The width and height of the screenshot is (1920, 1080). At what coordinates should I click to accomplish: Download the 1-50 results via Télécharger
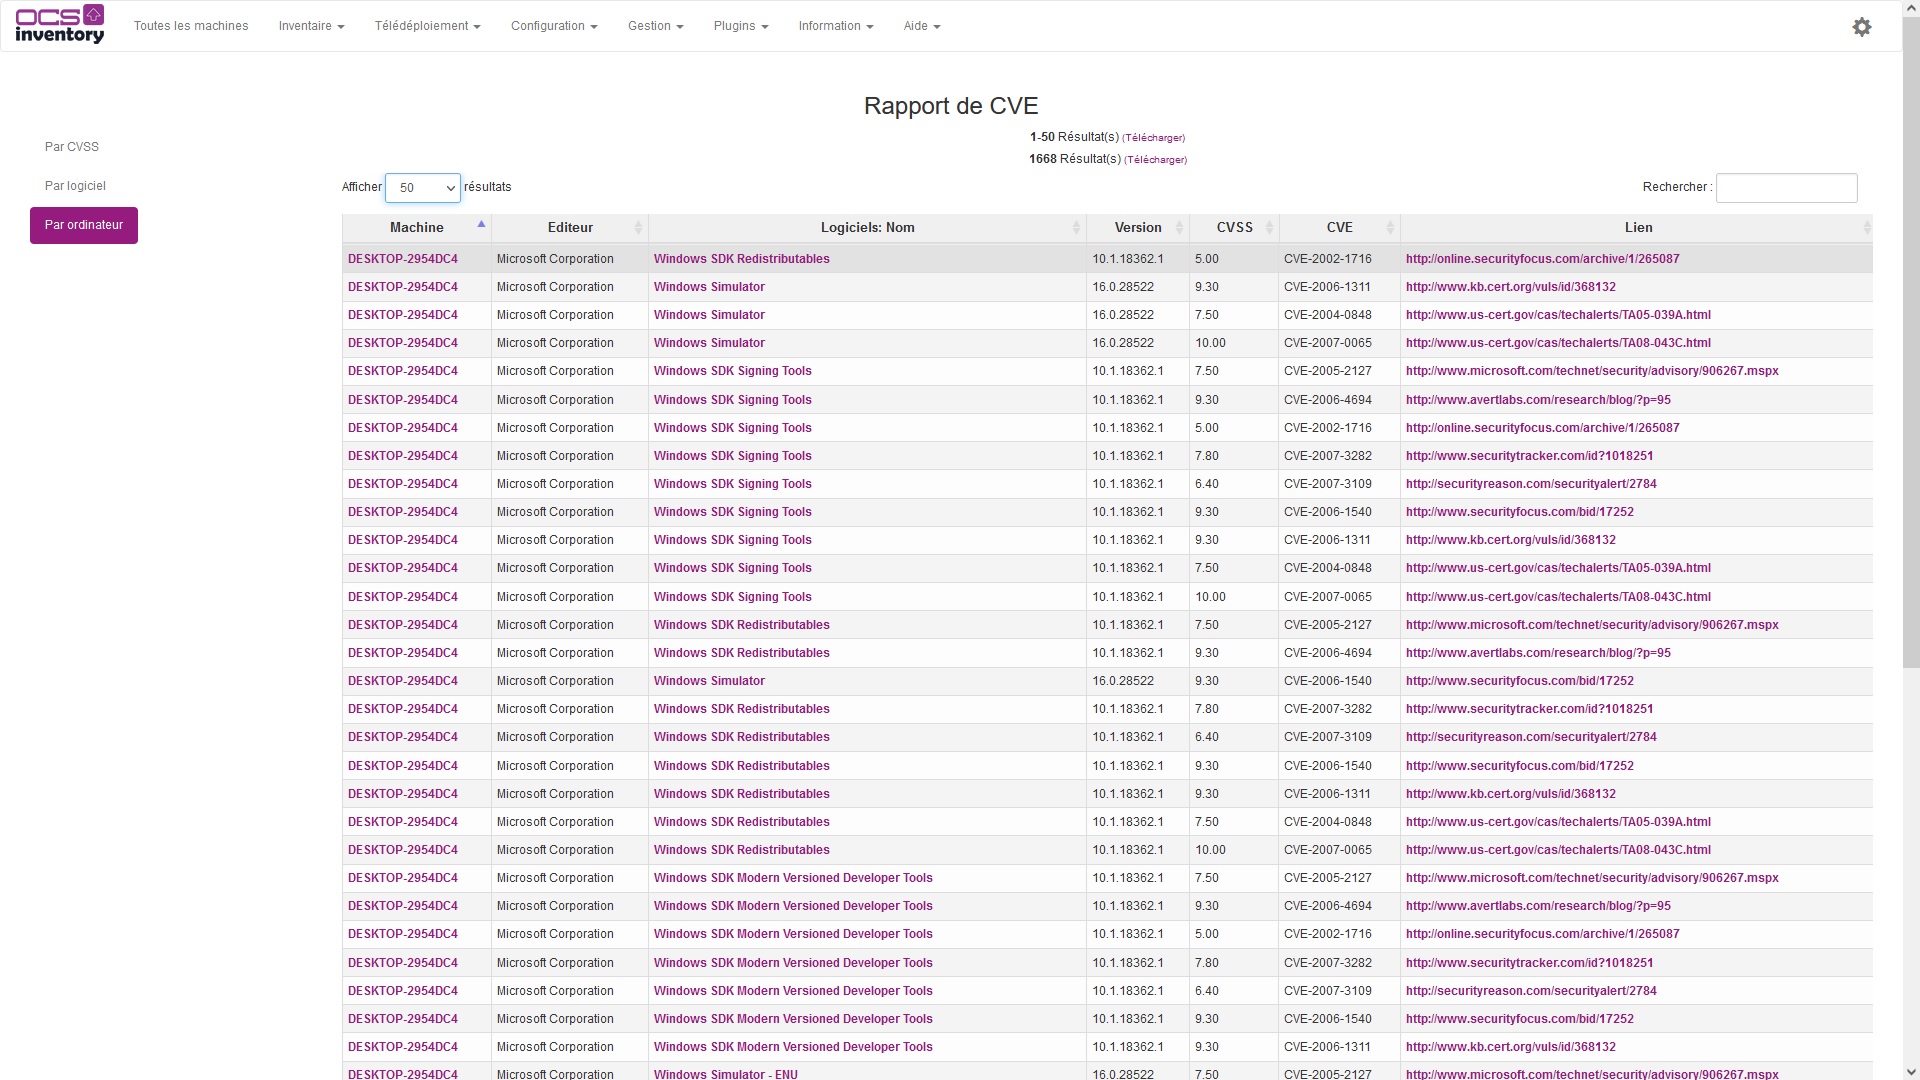tap(1153, 138)
